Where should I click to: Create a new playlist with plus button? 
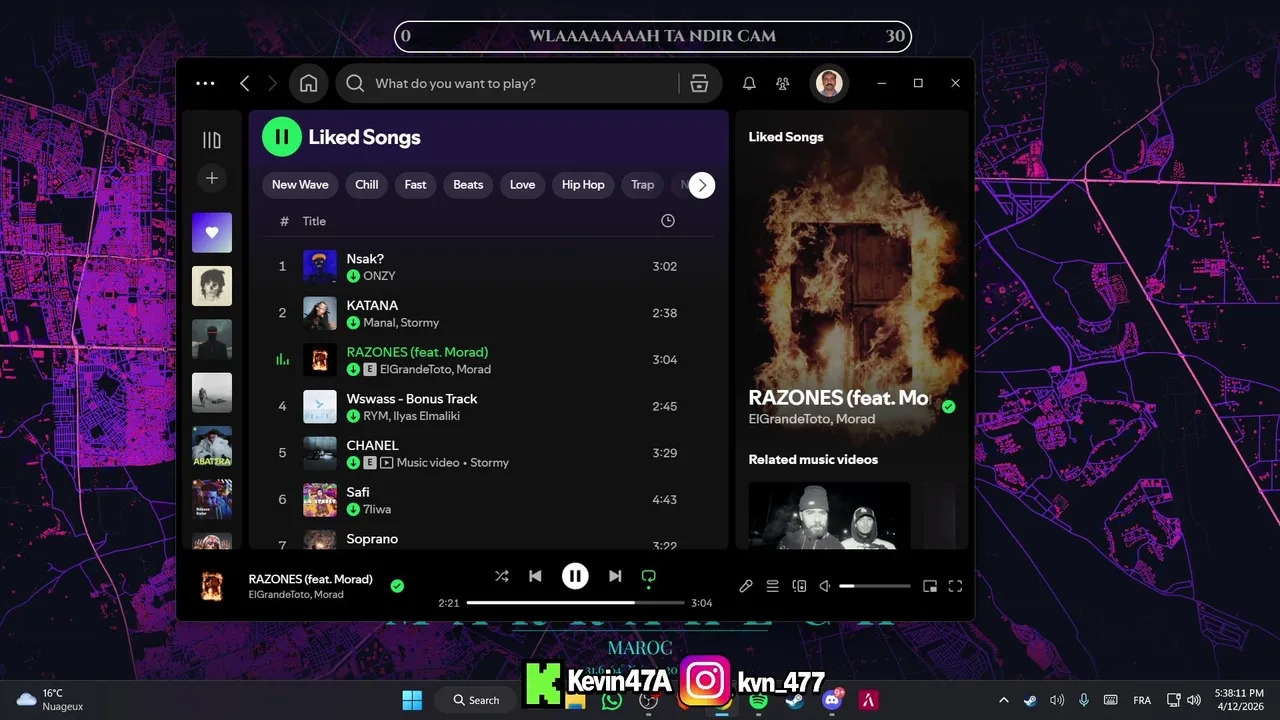(x=212, y=178)
